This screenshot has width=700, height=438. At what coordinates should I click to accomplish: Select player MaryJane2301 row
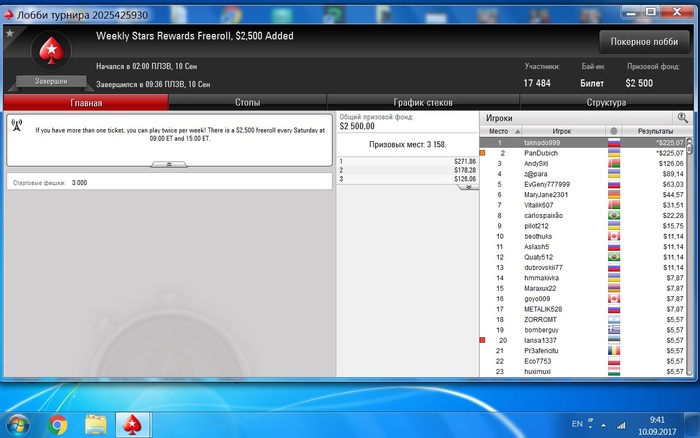[x=583, y=195]
